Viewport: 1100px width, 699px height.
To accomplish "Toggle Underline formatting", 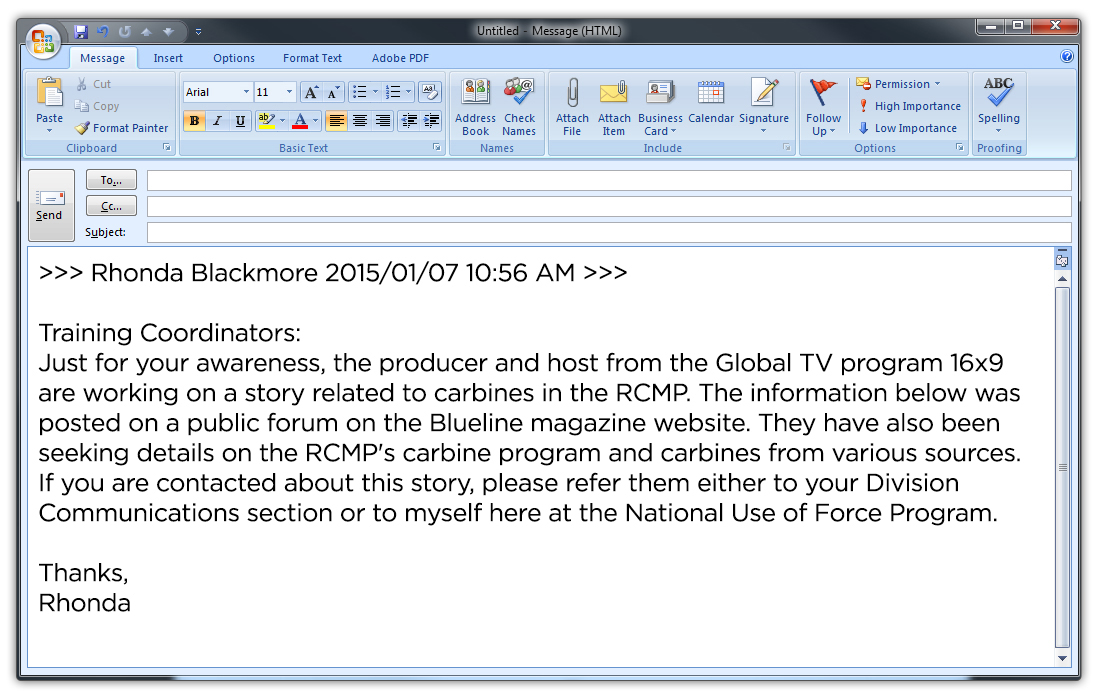I will pos(241,121).
